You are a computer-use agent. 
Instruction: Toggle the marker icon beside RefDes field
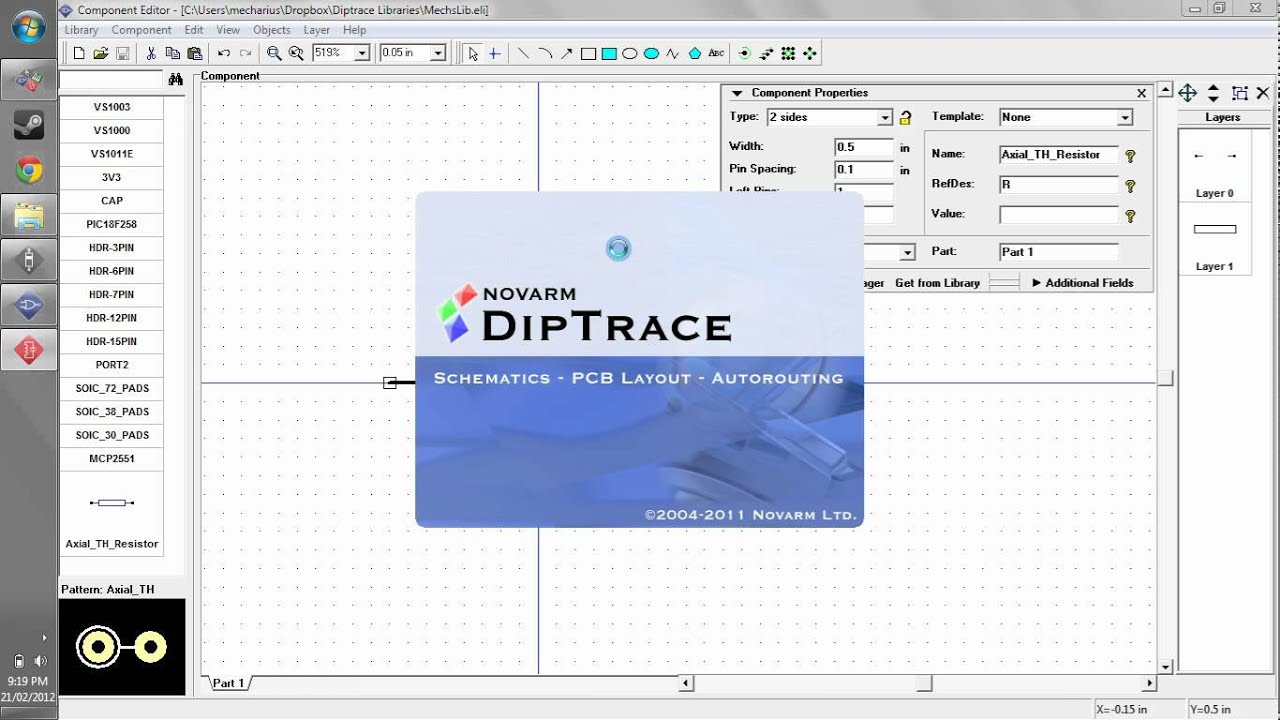(x=1131, y=186)
